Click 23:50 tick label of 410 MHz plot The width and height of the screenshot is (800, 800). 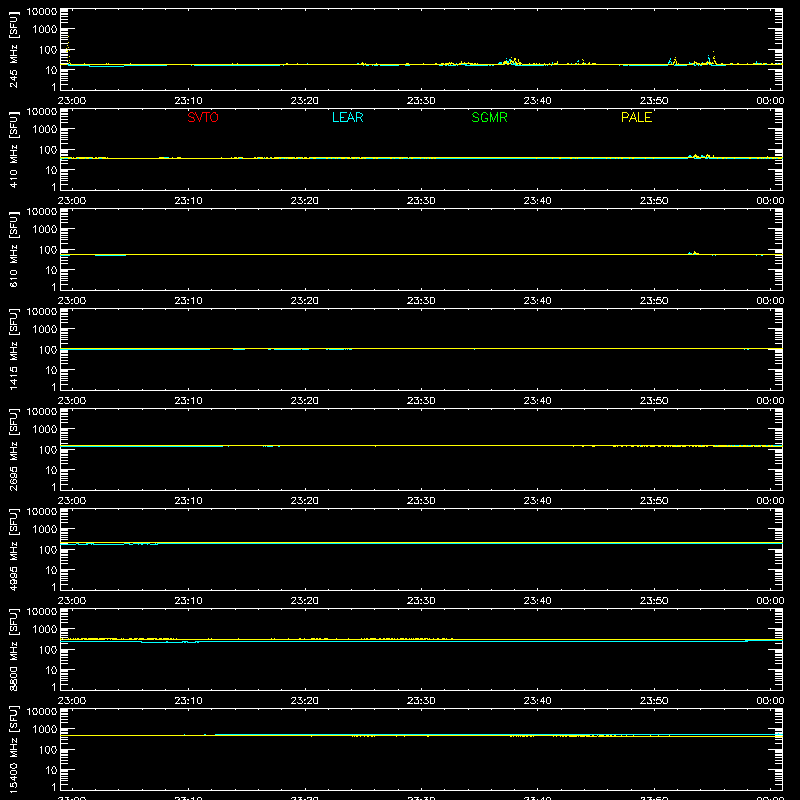654,201
